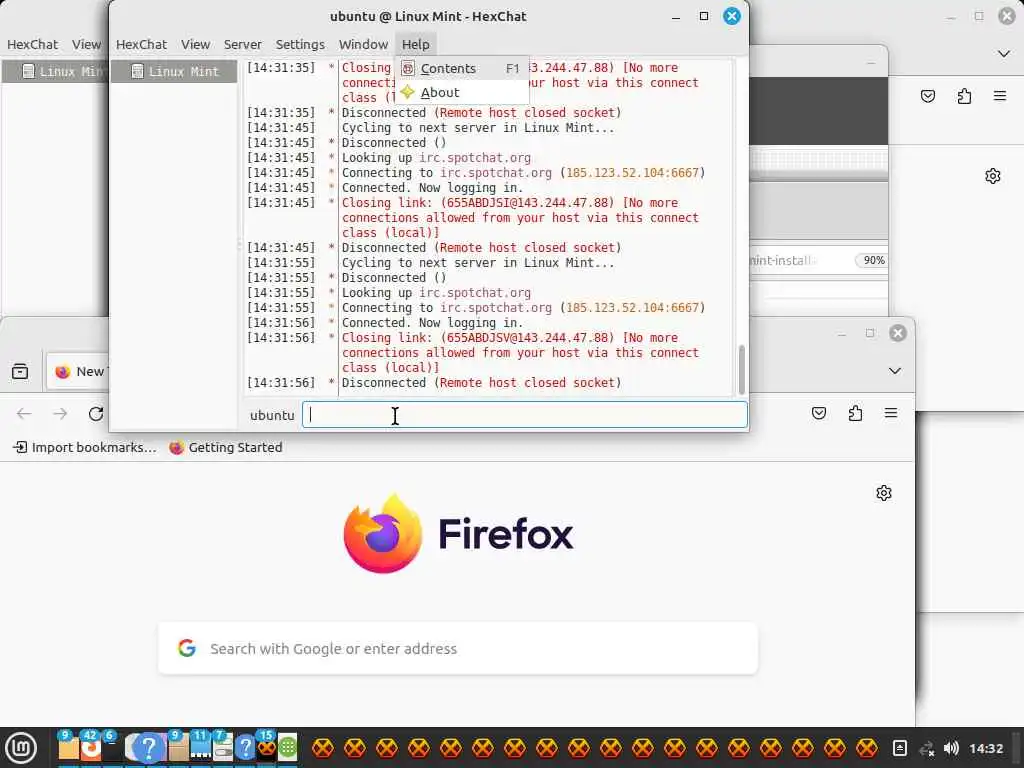1024x768 pixels.
Task: Open the HexChat taskbar group with badge 15
Action: tap(266, 748)
